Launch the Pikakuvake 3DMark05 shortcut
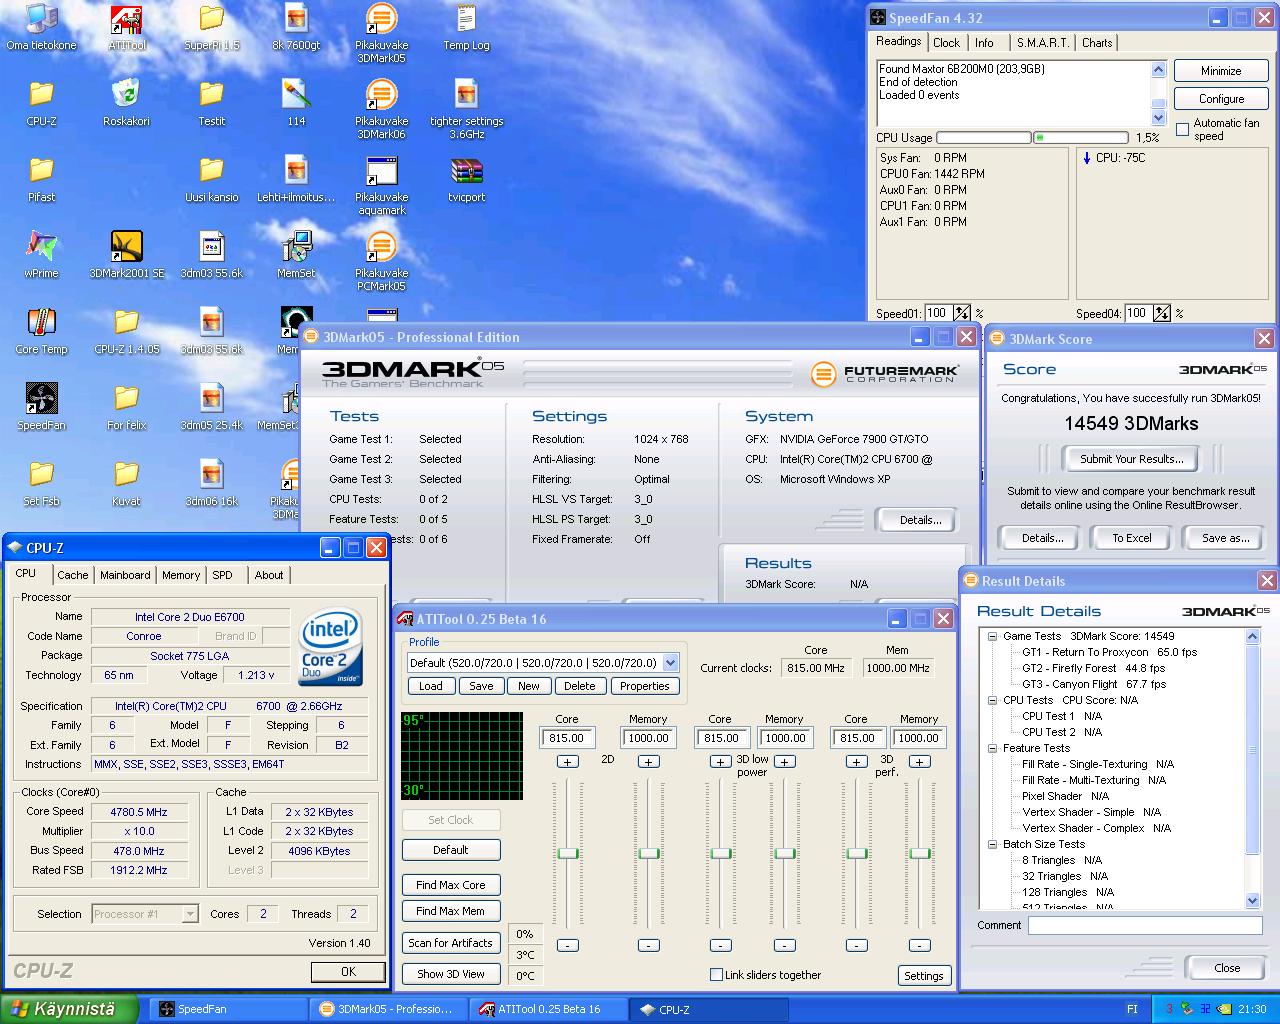This screenshot has width=1280, height=1024. click(381, 34)
